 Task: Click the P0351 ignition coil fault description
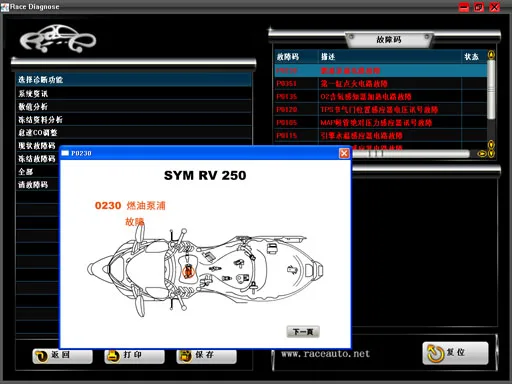tap(354, 84)
